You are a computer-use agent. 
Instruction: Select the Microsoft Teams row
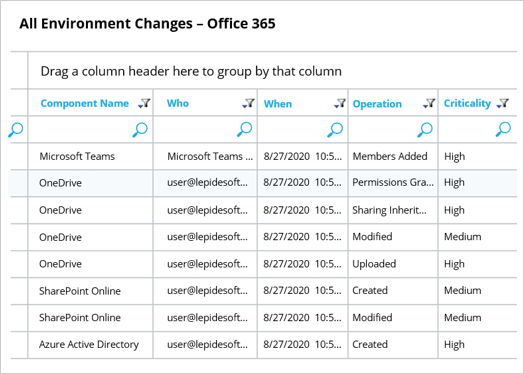264,156
